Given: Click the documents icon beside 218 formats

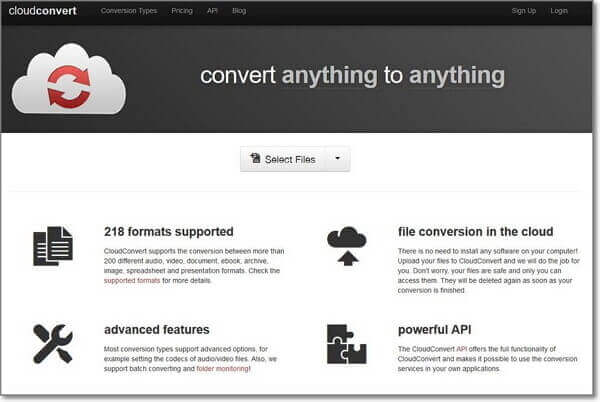Looking at the screenshot, I should (52, 245).
